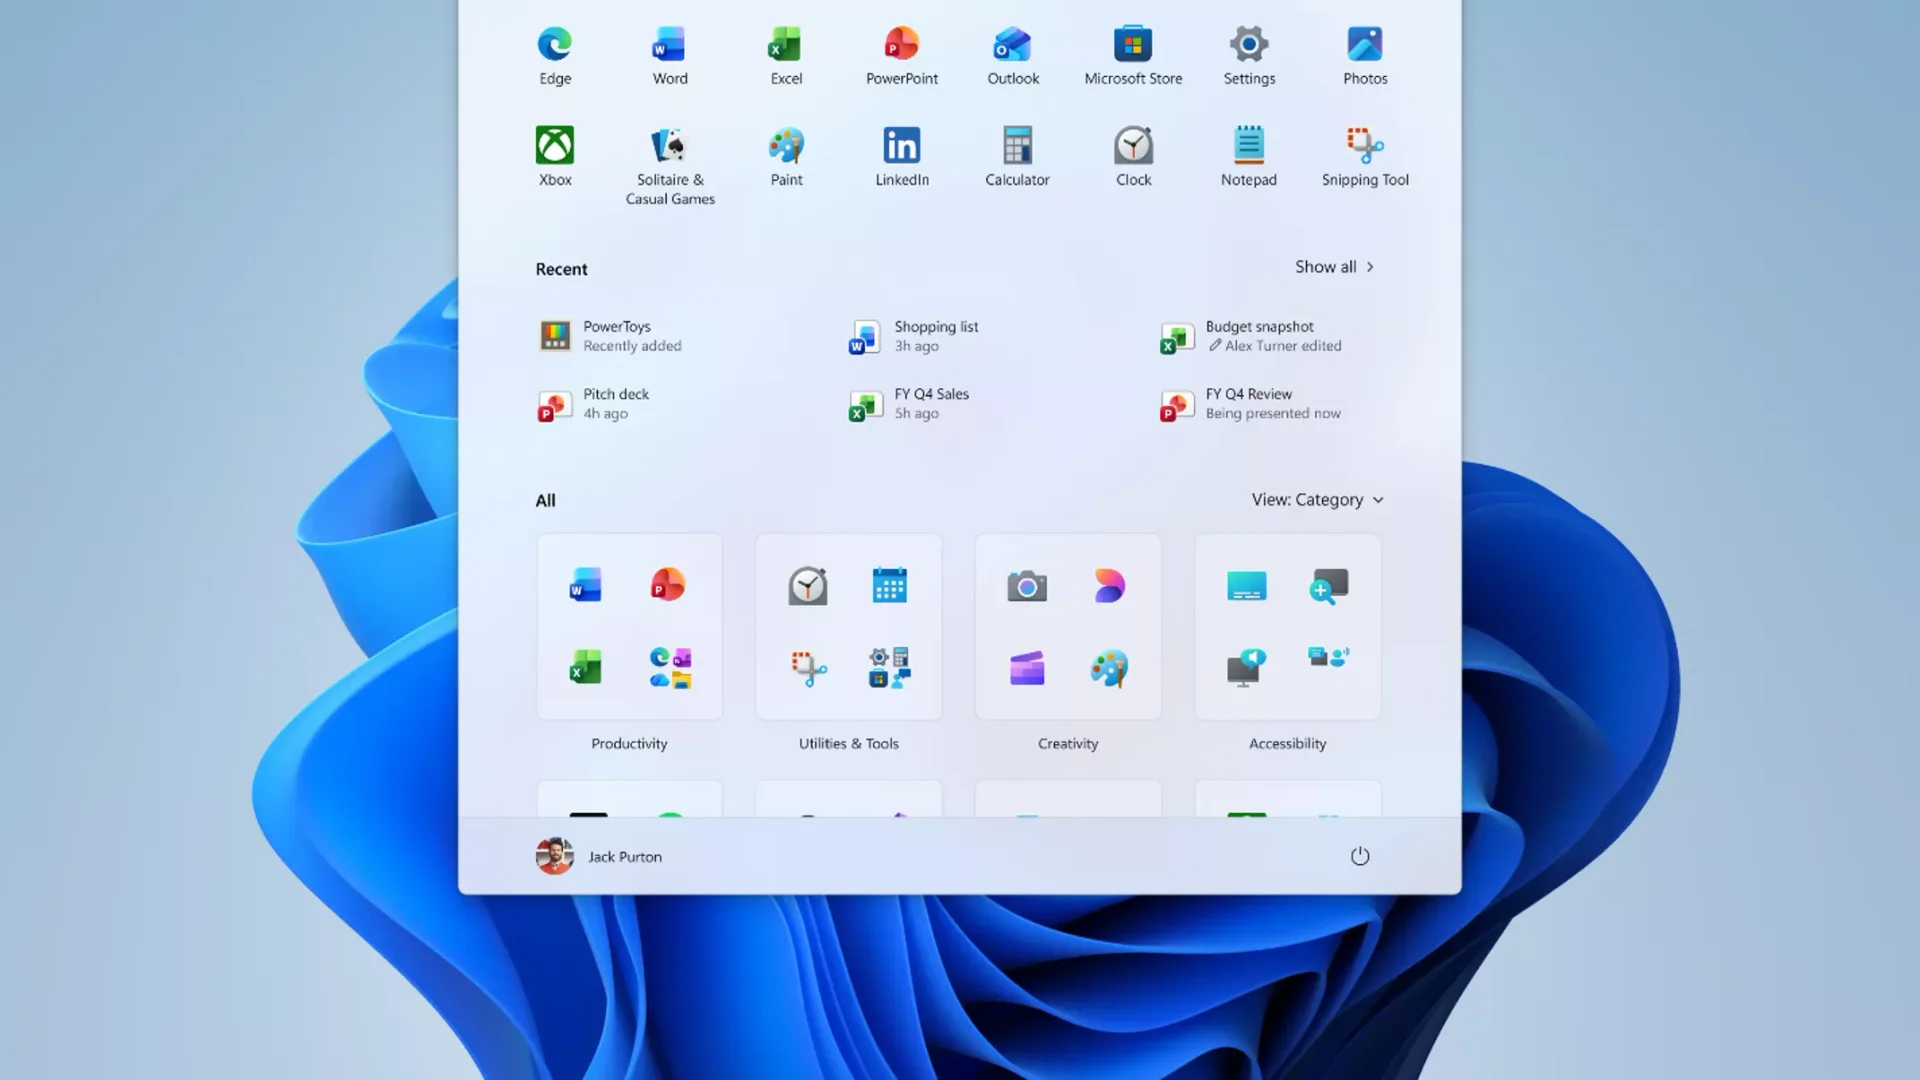Open PowerToys recently added item
Screen dimensions: 1920x1080
point(612,336)
